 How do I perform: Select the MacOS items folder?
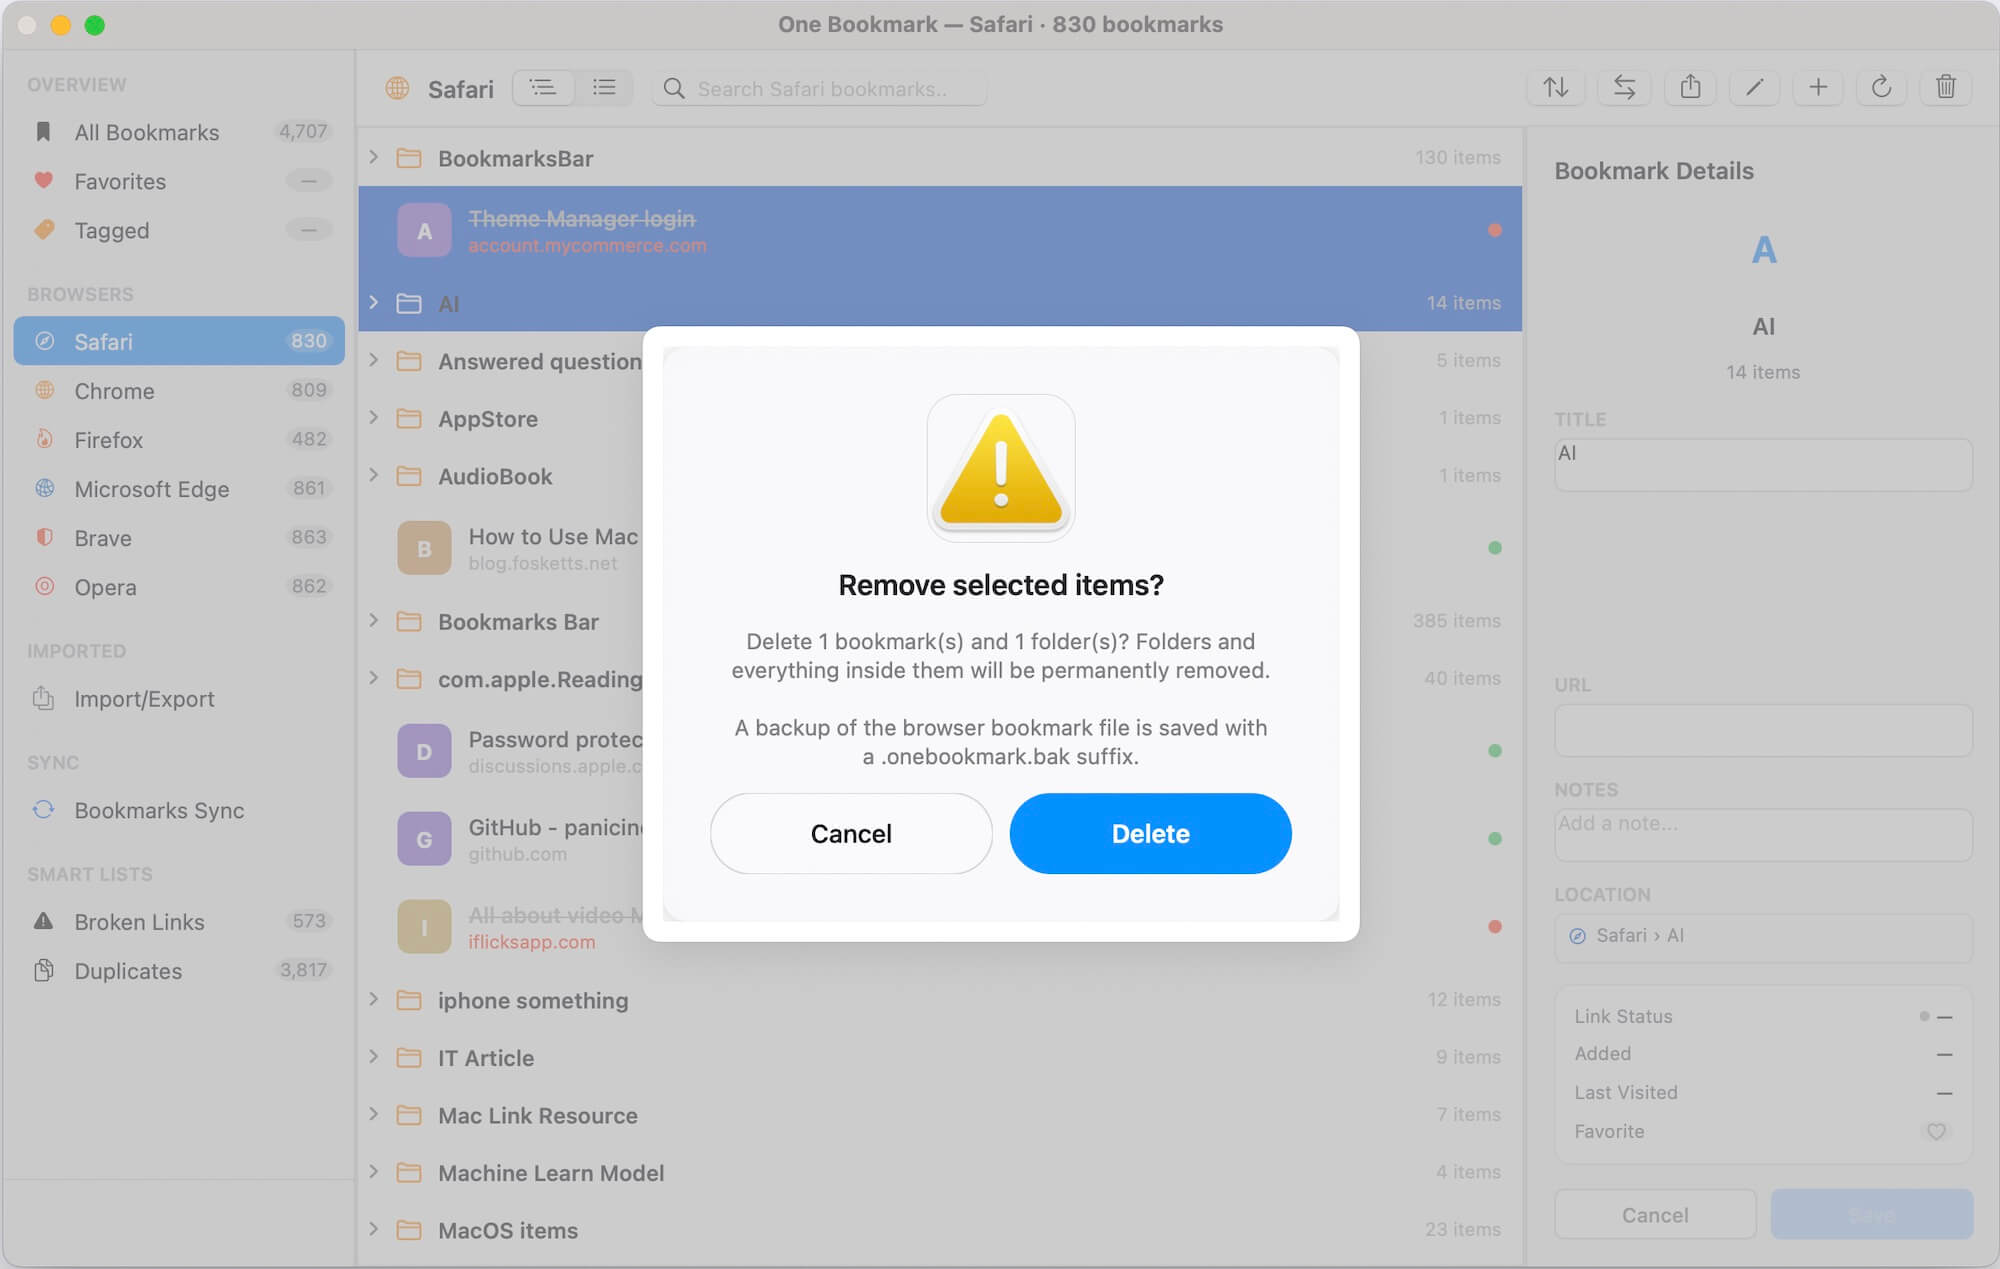click(x=940, y=1229)
